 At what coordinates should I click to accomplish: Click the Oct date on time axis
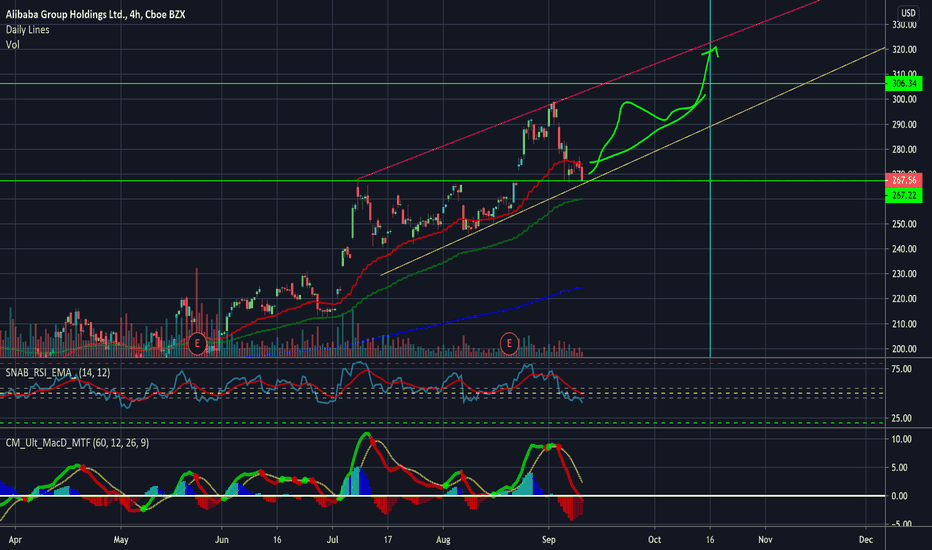(x=654, y=540)
